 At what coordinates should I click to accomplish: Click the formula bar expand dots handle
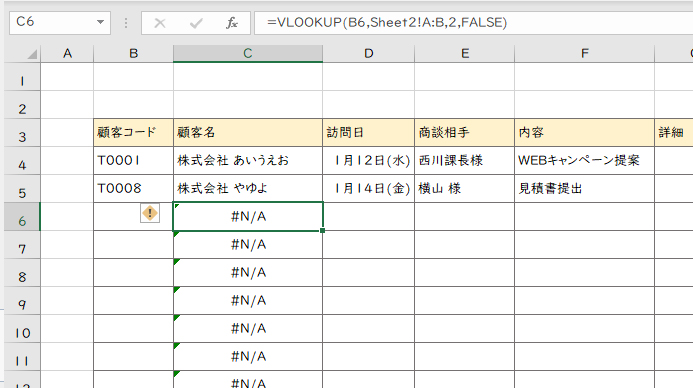[x=126, y=23]
